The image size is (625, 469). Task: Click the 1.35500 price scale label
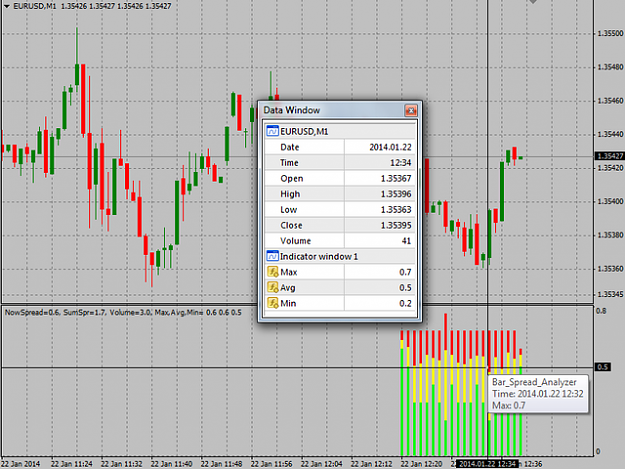point(610,33)
